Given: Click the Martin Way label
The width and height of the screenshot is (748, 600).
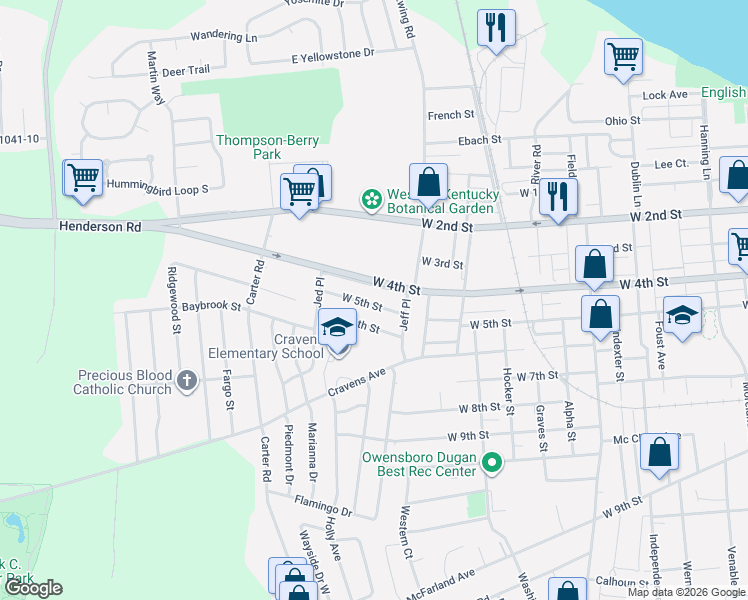Looking at the screenshot, I should tap(155, 77).
